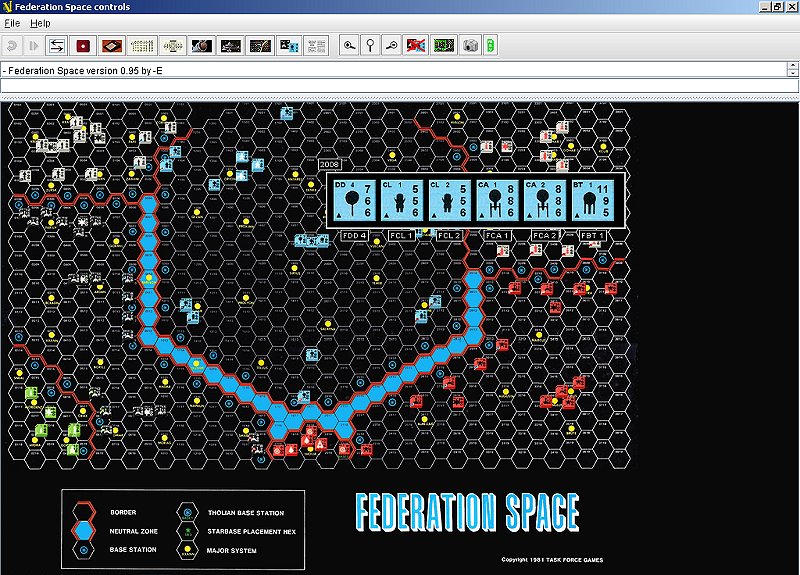800x575 pixels.
Task: Select the CL 1 cruiser counter
Action: (x=402, y=201)
